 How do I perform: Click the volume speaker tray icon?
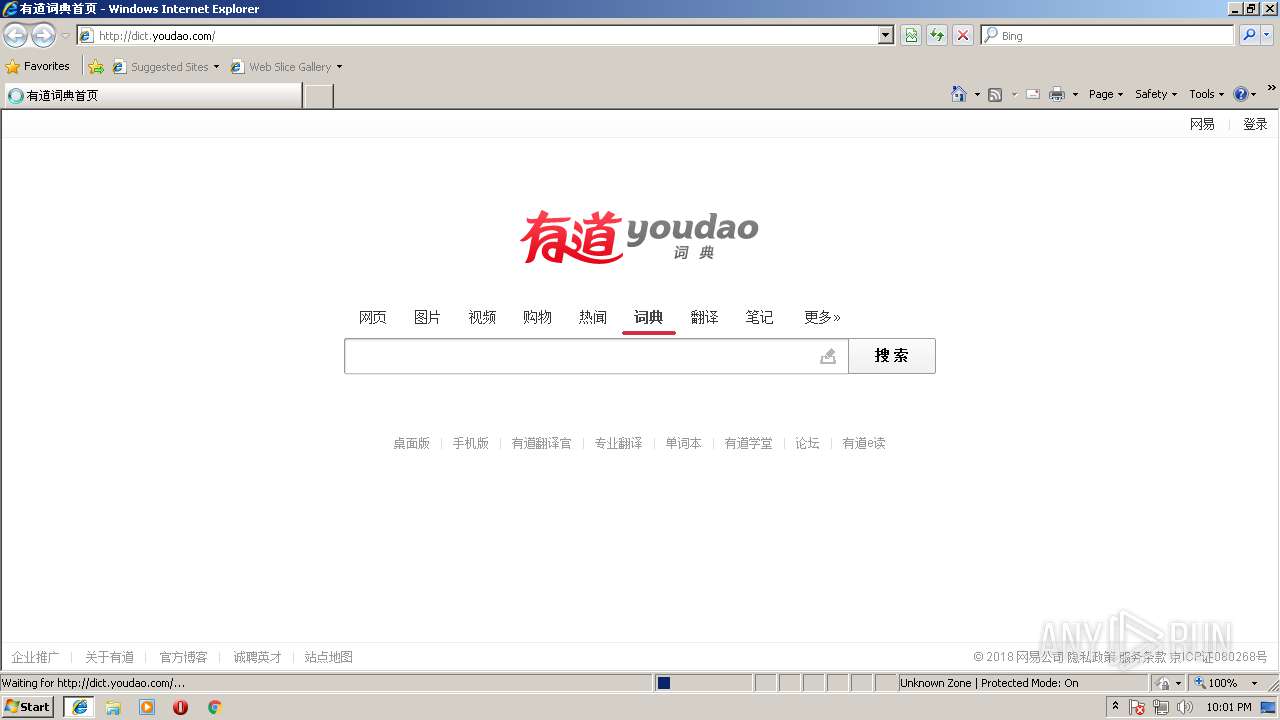coord(1185,707)
